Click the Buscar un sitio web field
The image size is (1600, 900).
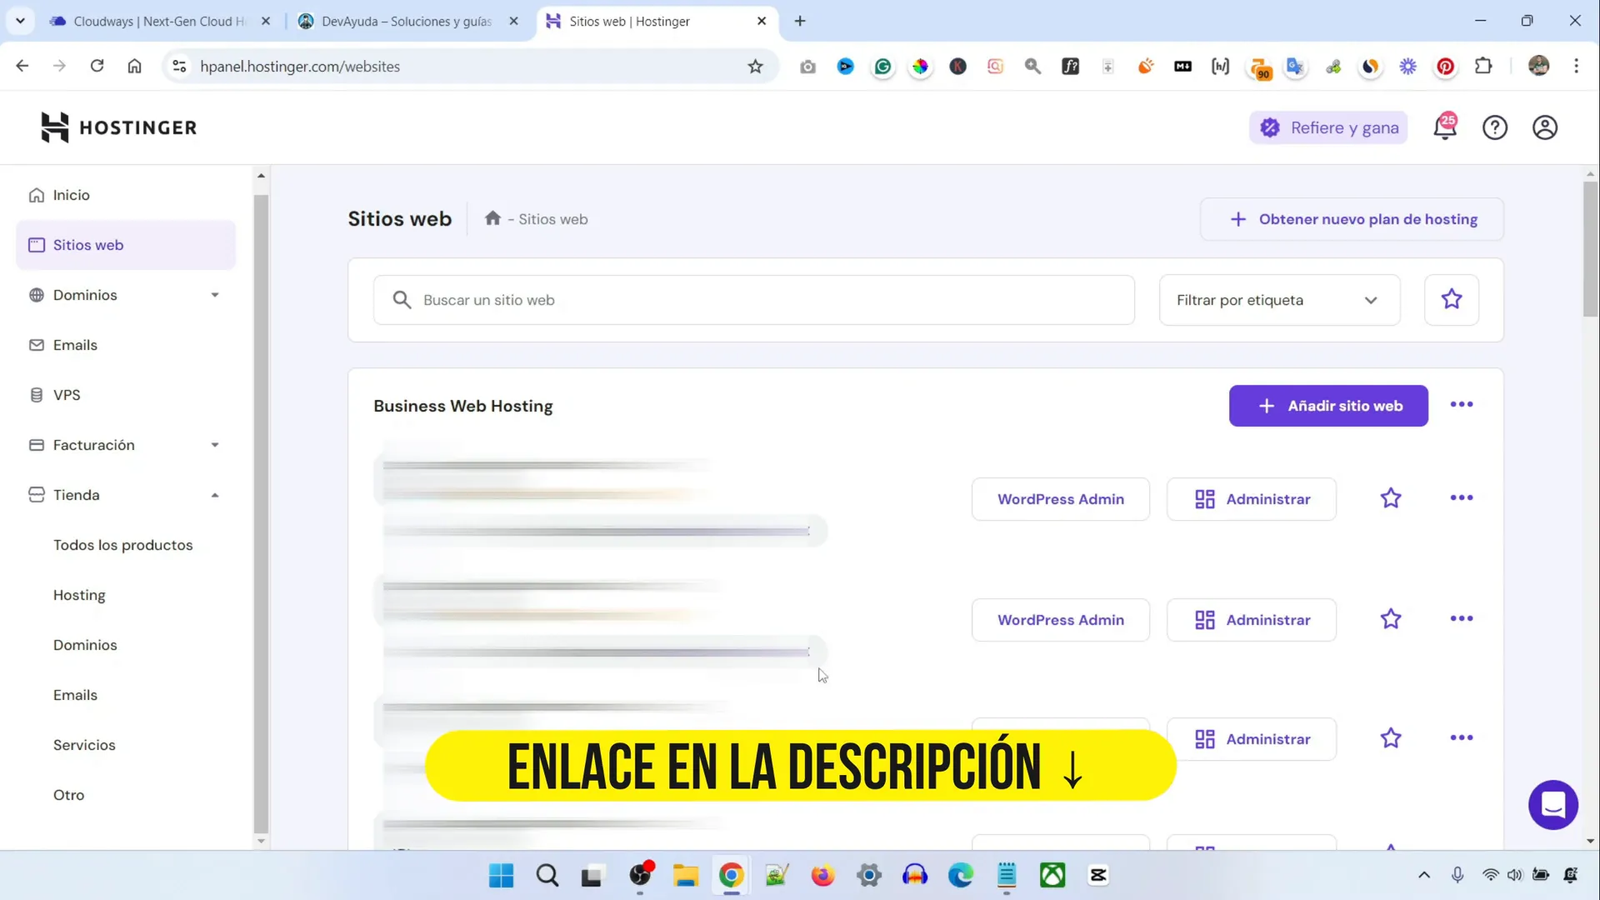click(753, 299)
